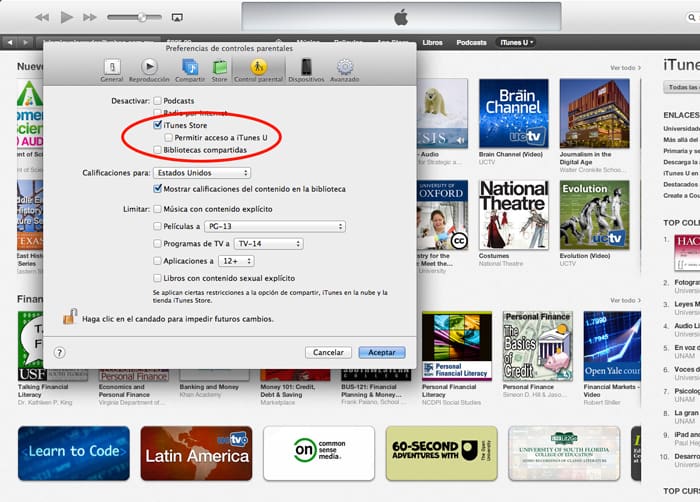
Task: Open the Common Sense Media banner
Action: point(319,453)
